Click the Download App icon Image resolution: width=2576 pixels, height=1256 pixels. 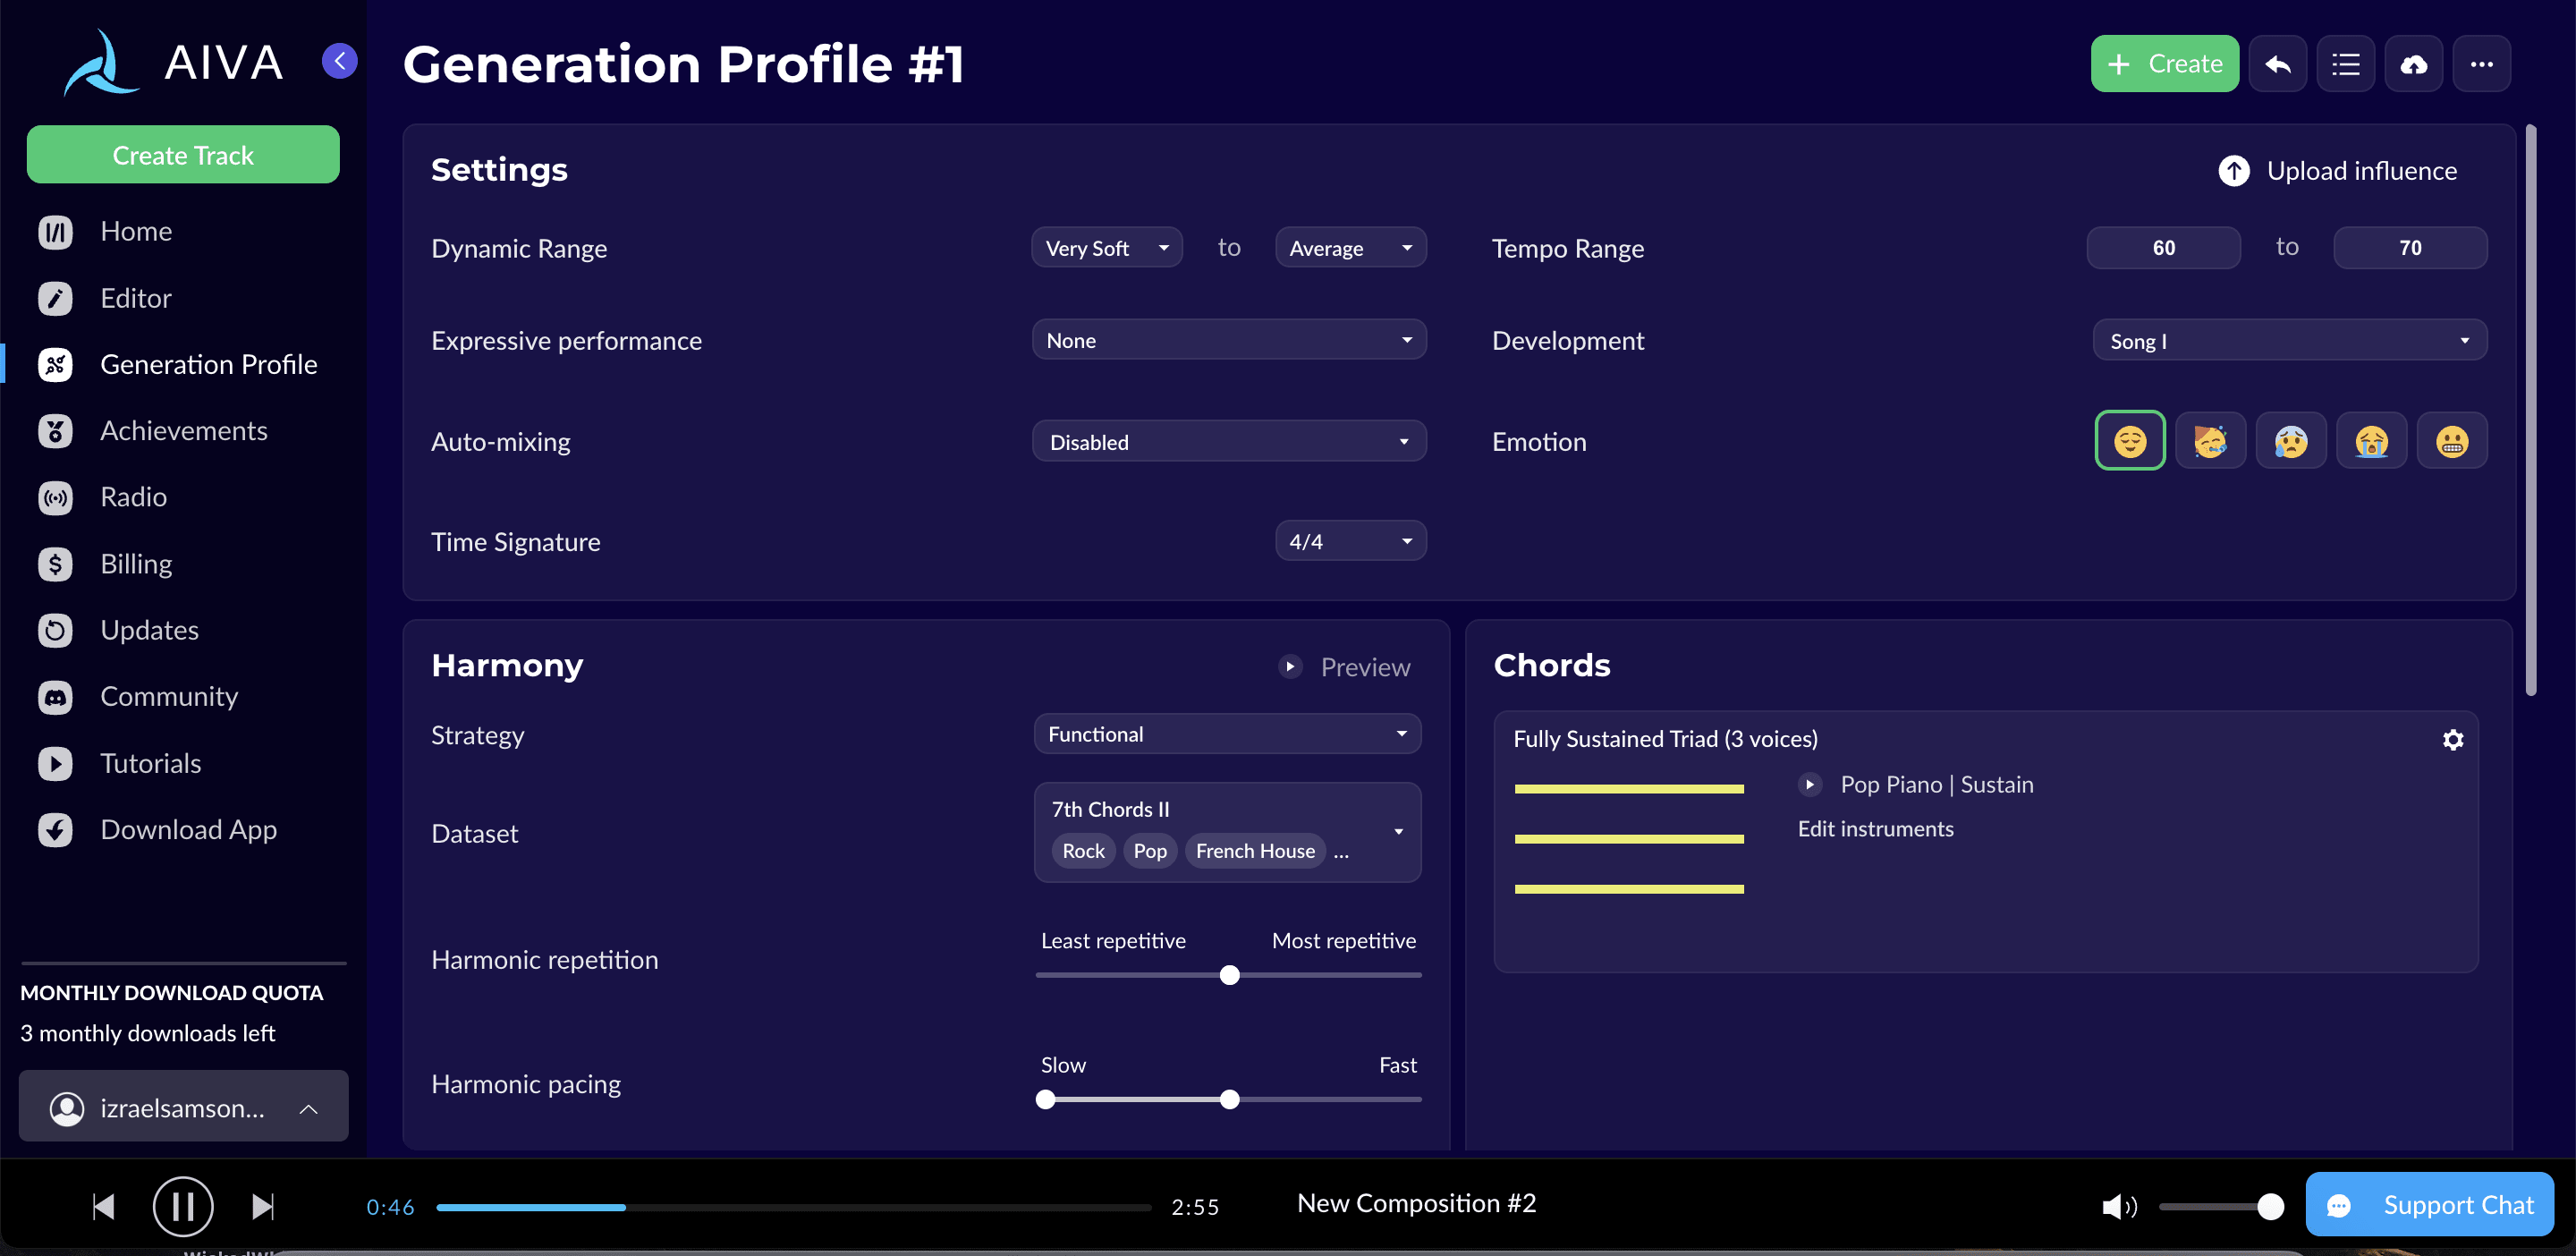coord(56,830)
